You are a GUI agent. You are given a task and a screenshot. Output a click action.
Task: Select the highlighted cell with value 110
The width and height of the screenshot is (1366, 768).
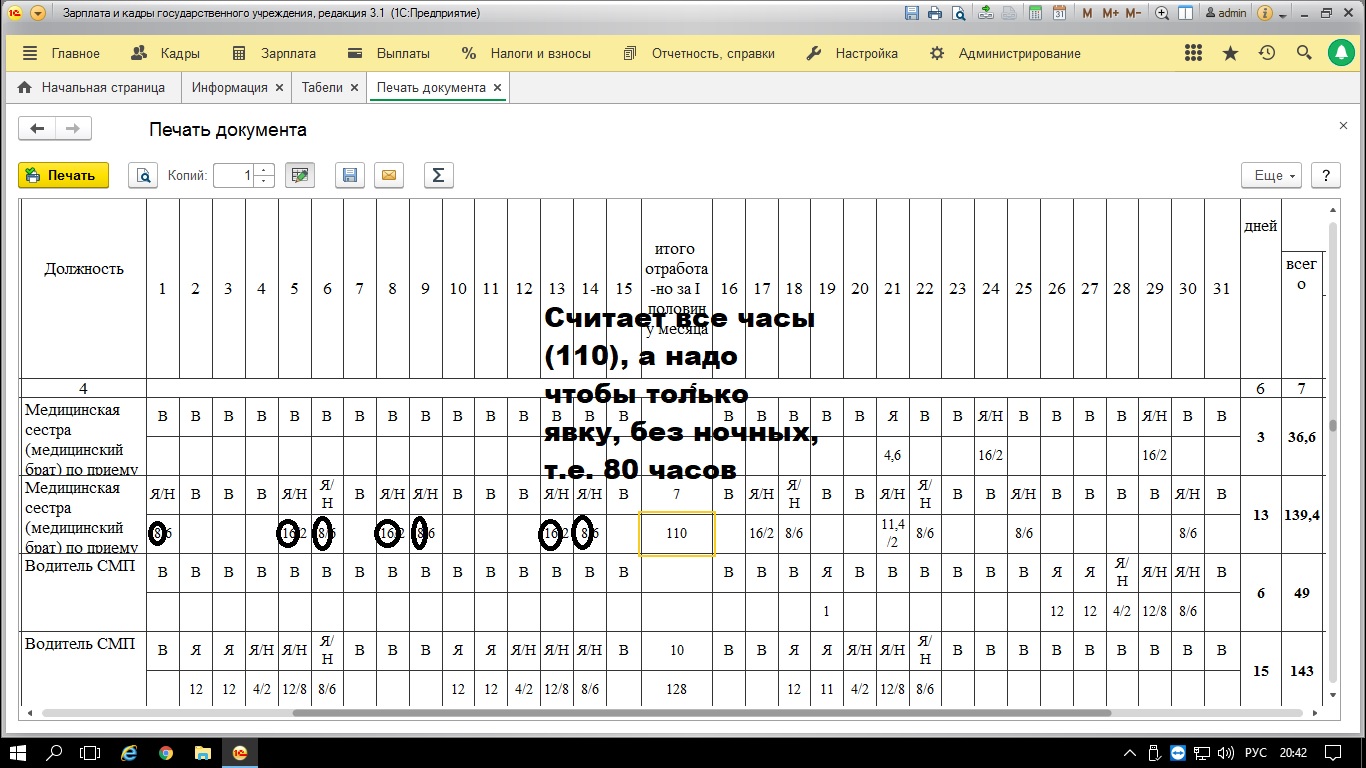pos(677,533)
